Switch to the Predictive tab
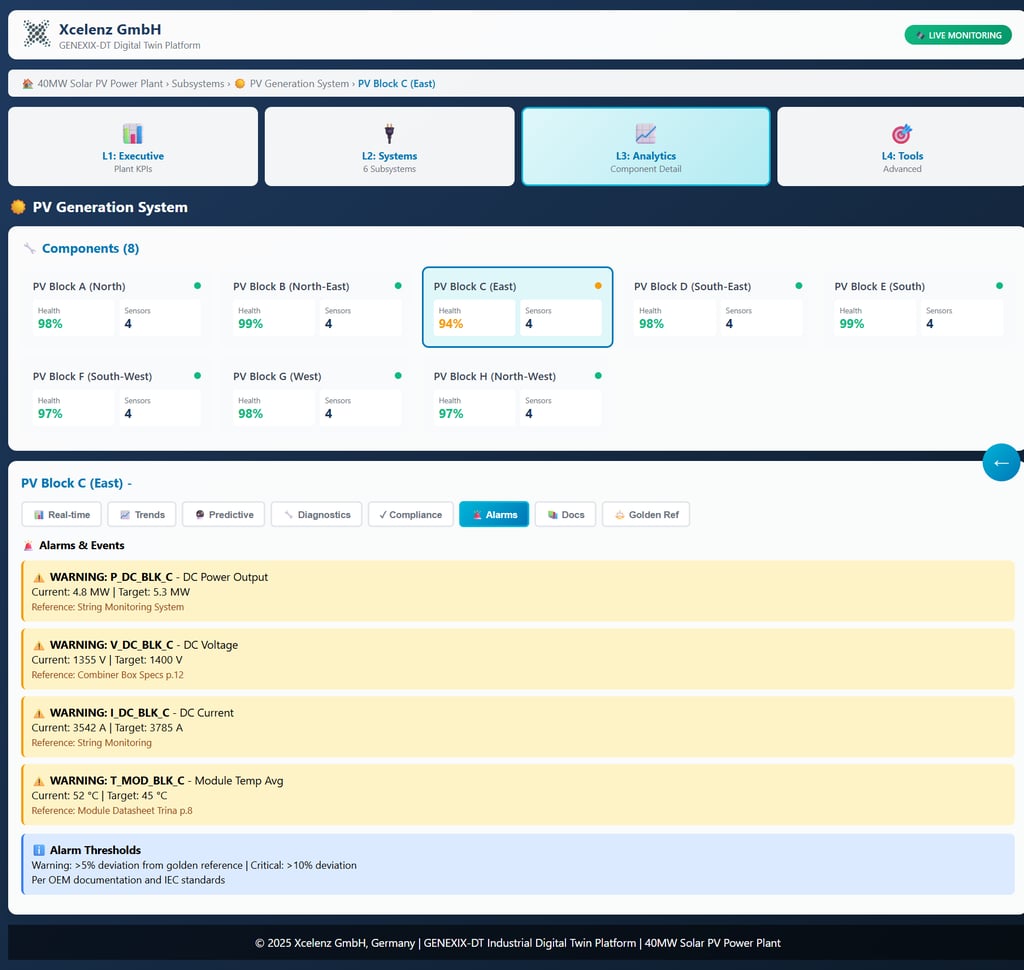This screenshot has width=1024, height=970. (223, 514)
